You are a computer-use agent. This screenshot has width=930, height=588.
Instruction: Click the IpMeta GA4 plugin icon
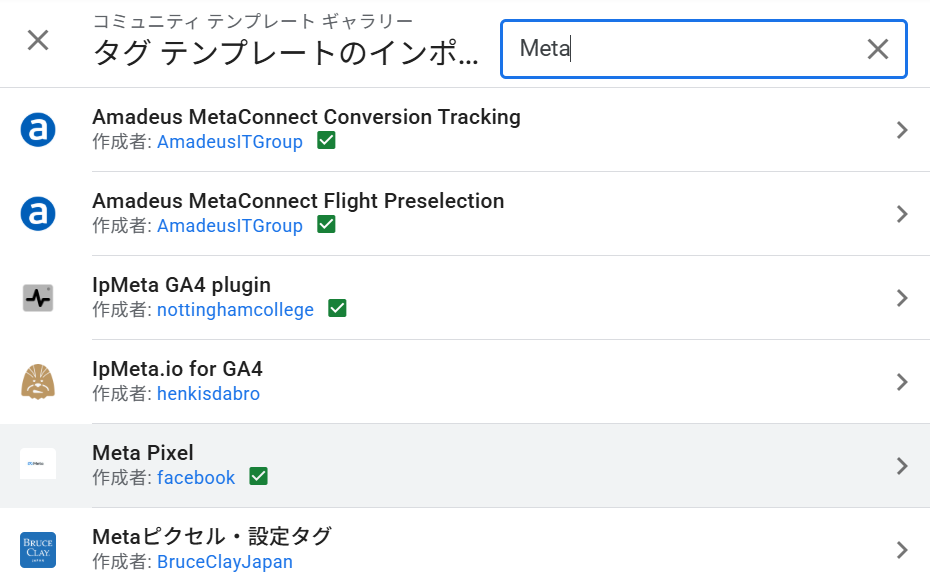click(38, 298)
